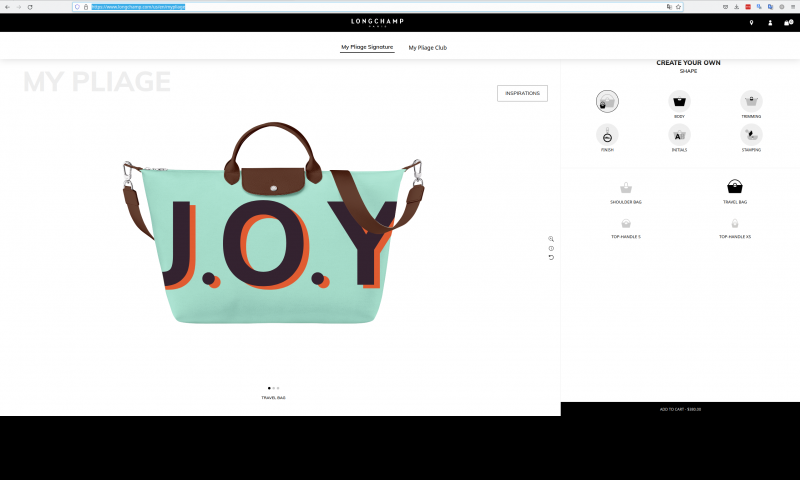Open the Body customization step
Screen dimensions: 800x480
point(679,102)
